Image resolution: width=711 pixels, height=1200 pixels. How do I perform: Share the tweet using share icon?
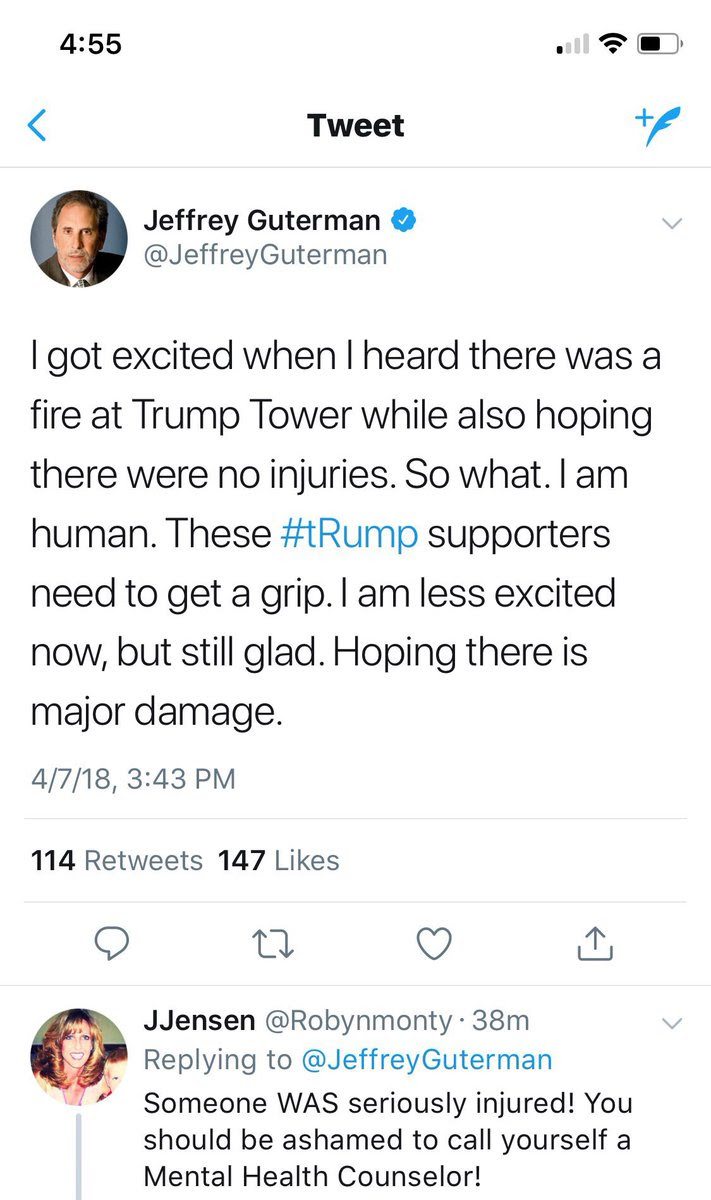point(594,942)
